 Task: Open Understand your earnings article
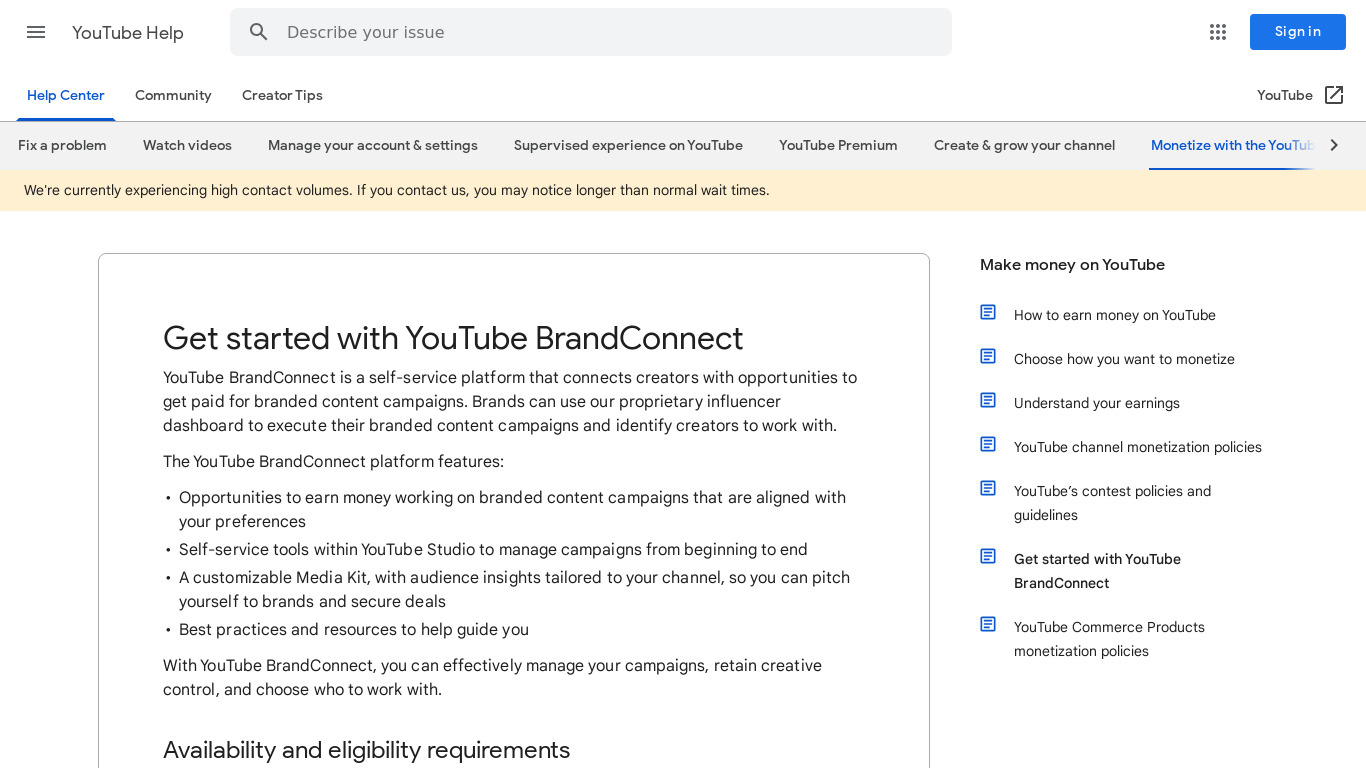[1097, 403]
